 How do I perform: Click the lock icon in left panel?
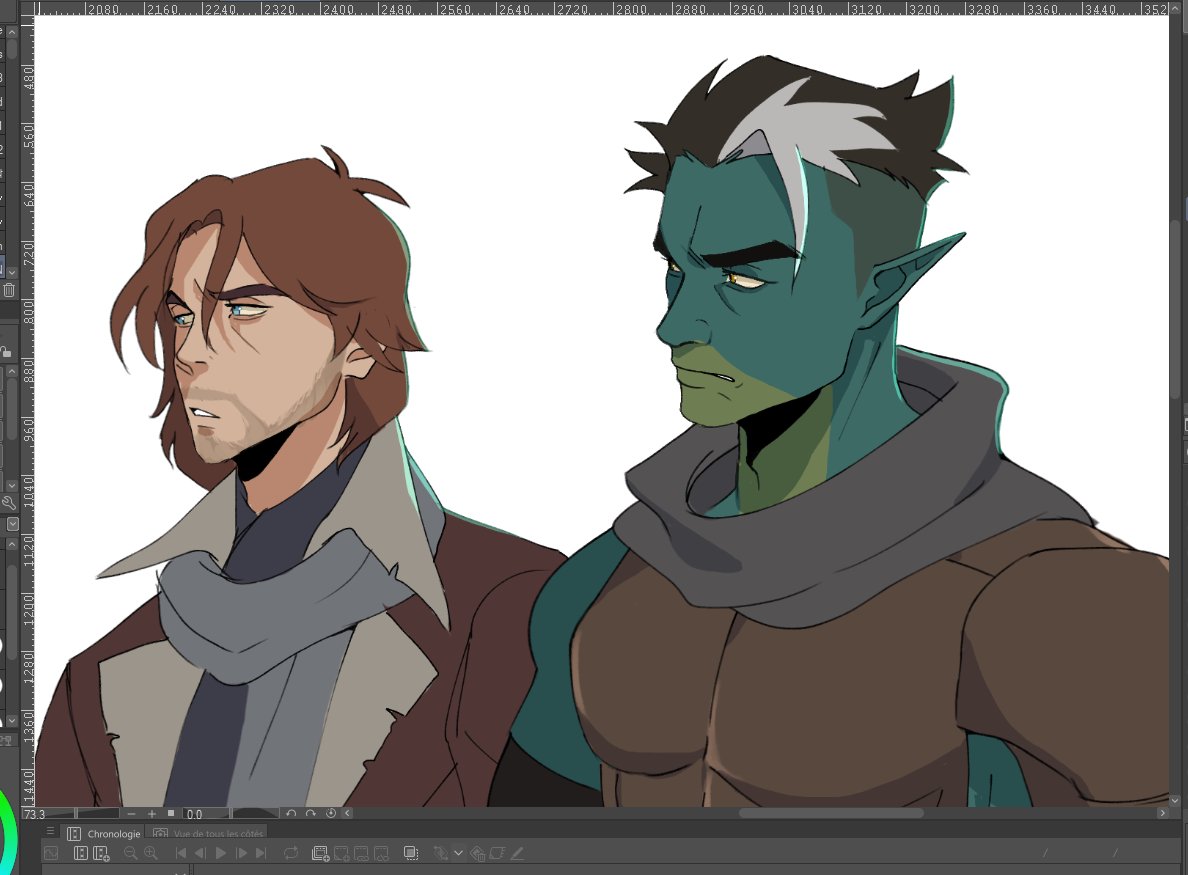[5, 351]
